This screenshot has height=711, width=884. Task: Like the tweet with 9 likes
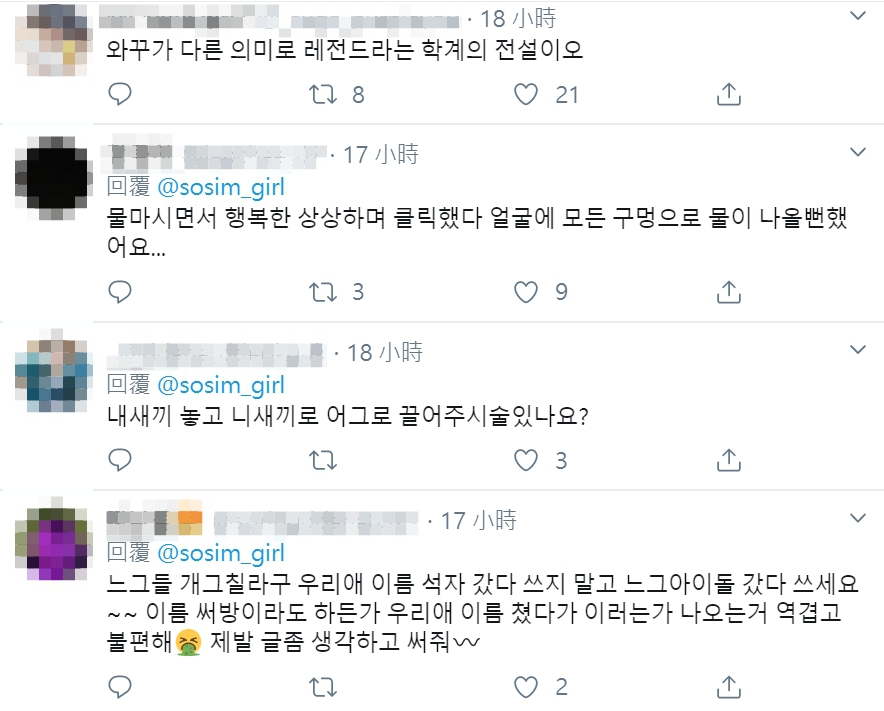[526, 291]
